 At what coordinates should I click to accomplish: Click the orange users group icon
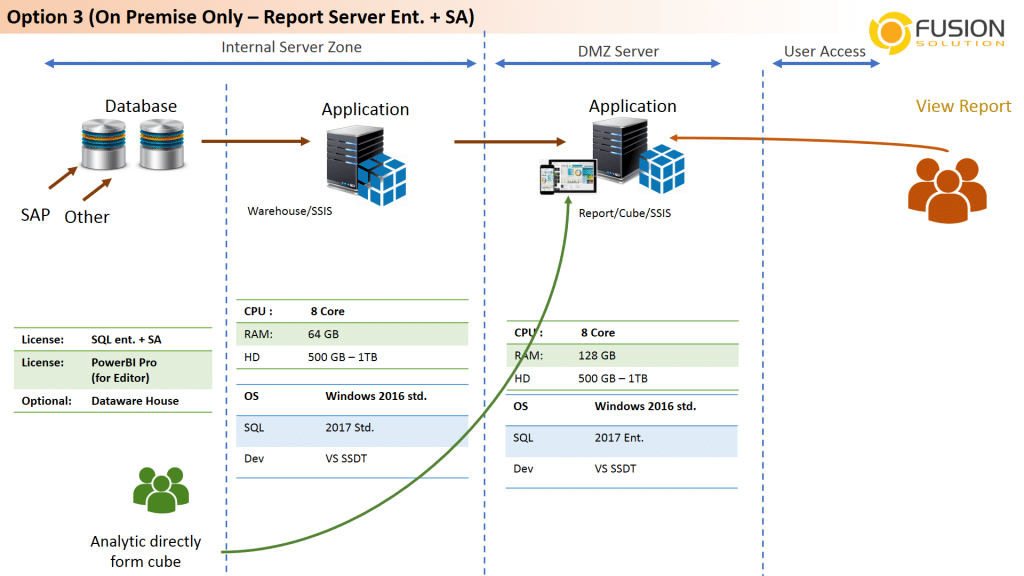pyautogui.click(x=947, y=190)
